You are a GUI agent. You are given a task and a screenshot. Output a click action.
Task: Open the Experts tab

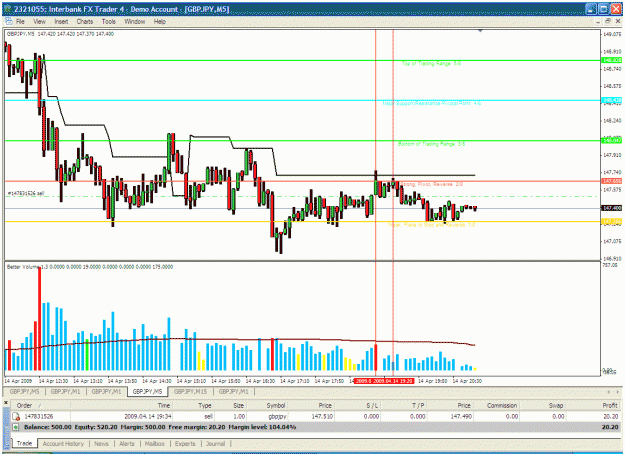[x=185, y=444]
